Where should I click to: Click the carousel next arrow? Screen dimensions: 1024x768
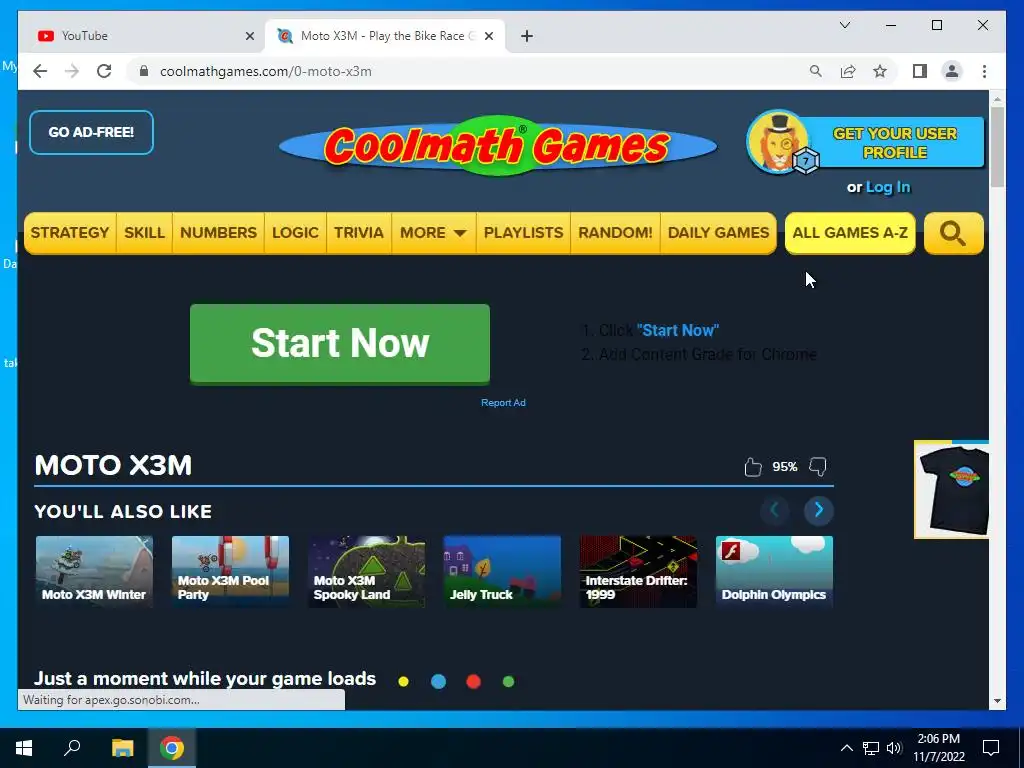818,510
